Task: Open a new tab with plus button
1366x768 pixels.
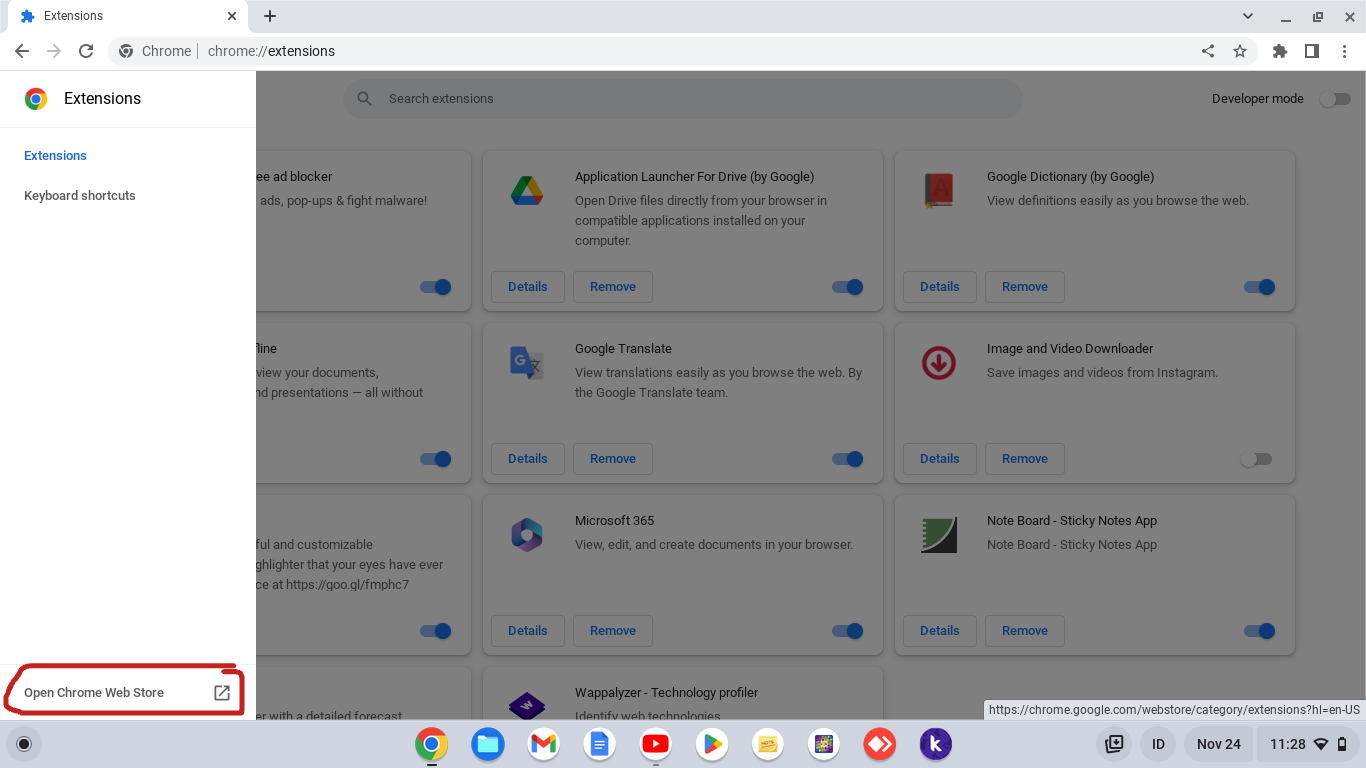Action: click(x=270, y=16)
